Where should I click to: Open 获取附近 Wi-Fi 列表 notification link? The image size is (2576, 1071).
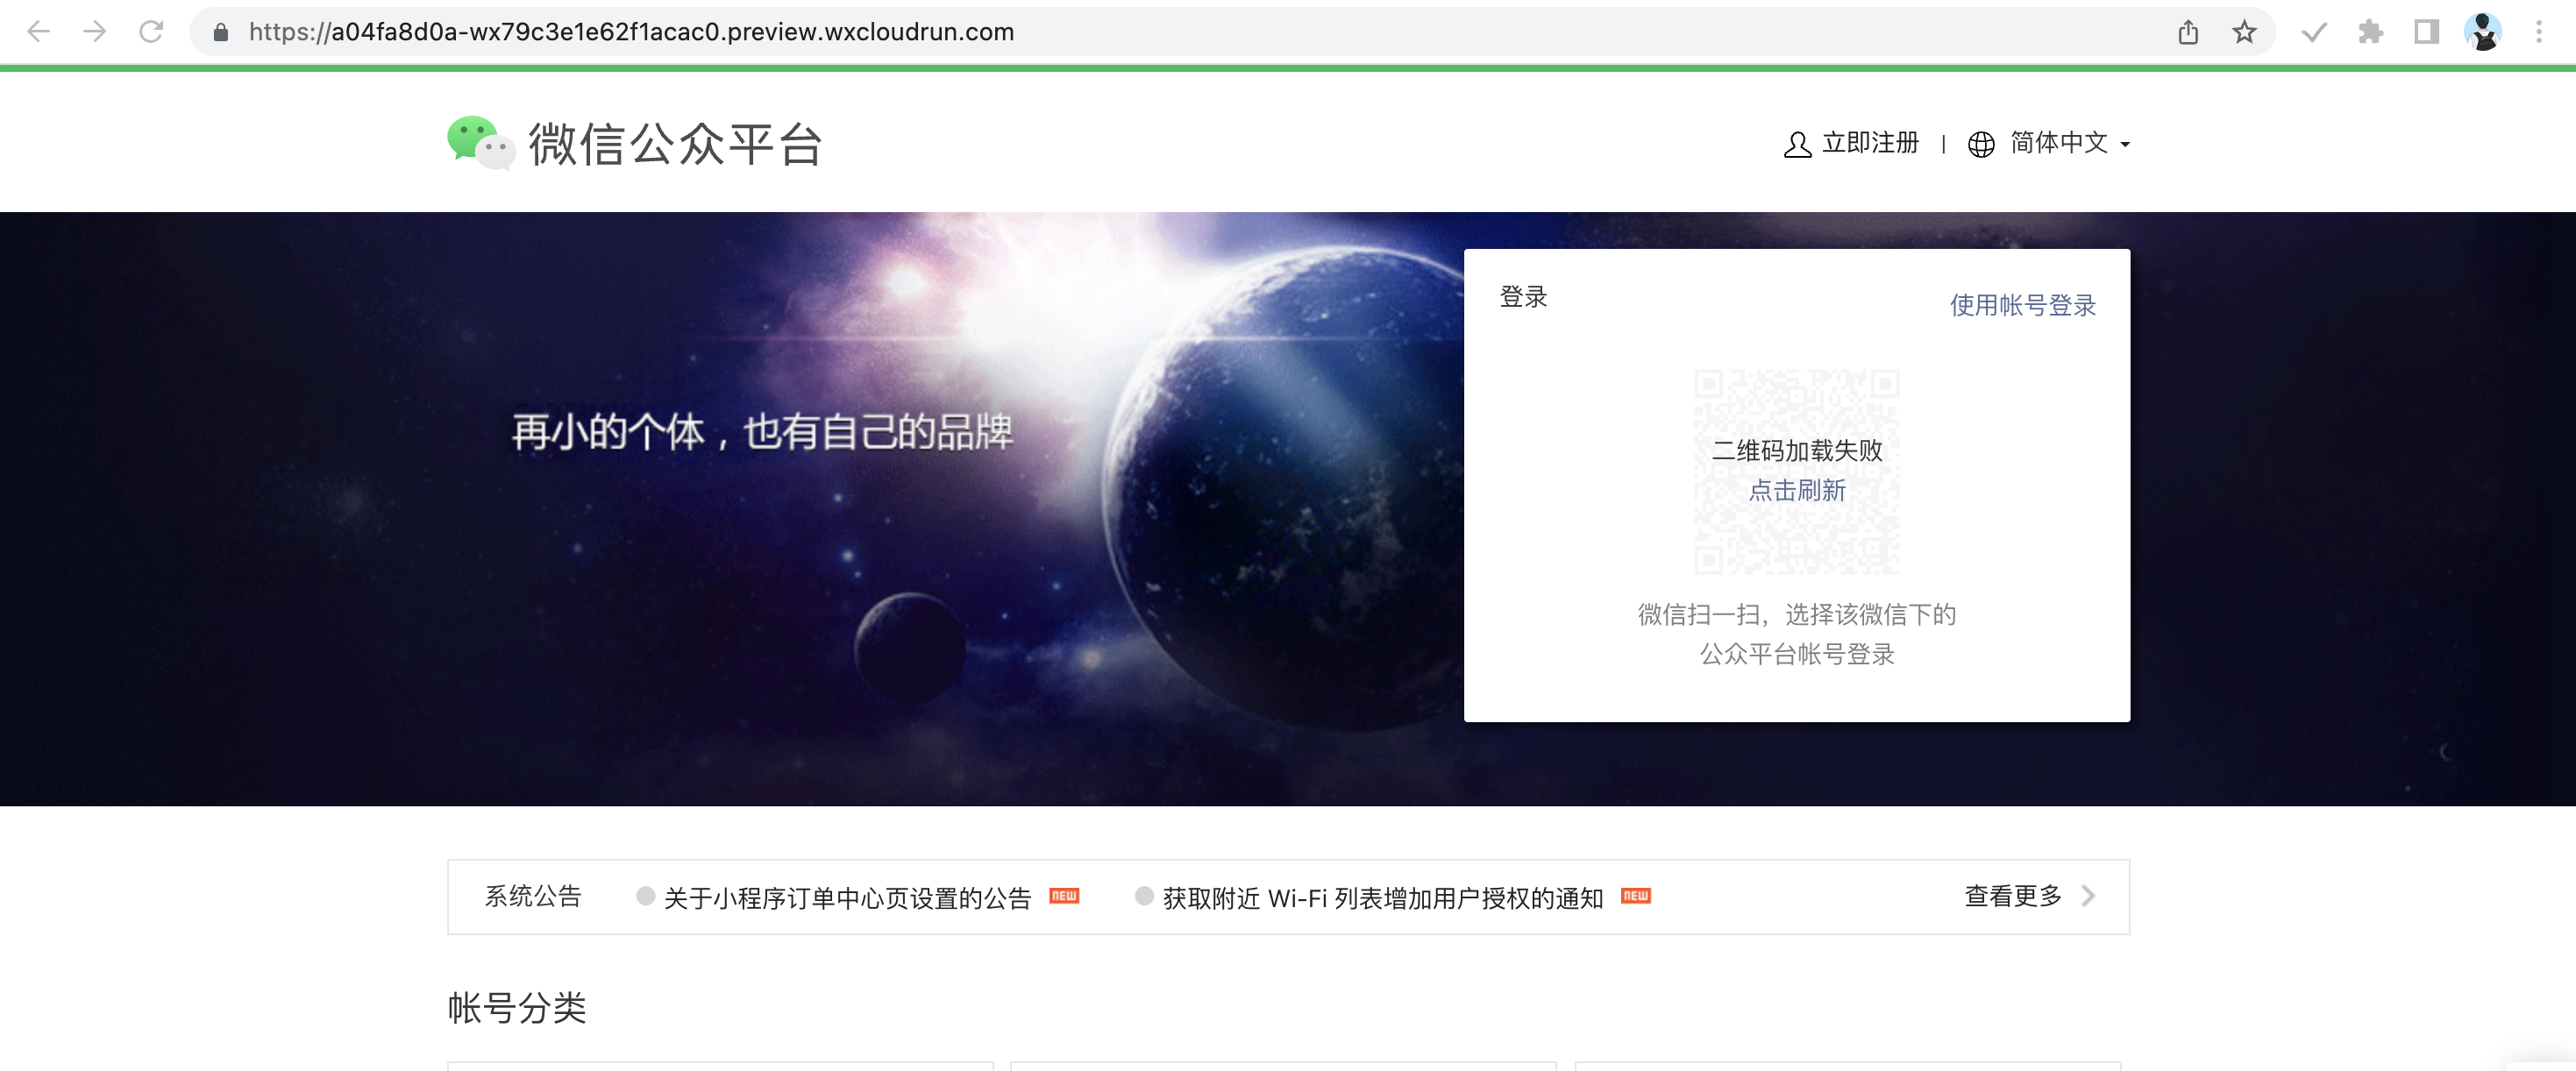(1382, 898)
